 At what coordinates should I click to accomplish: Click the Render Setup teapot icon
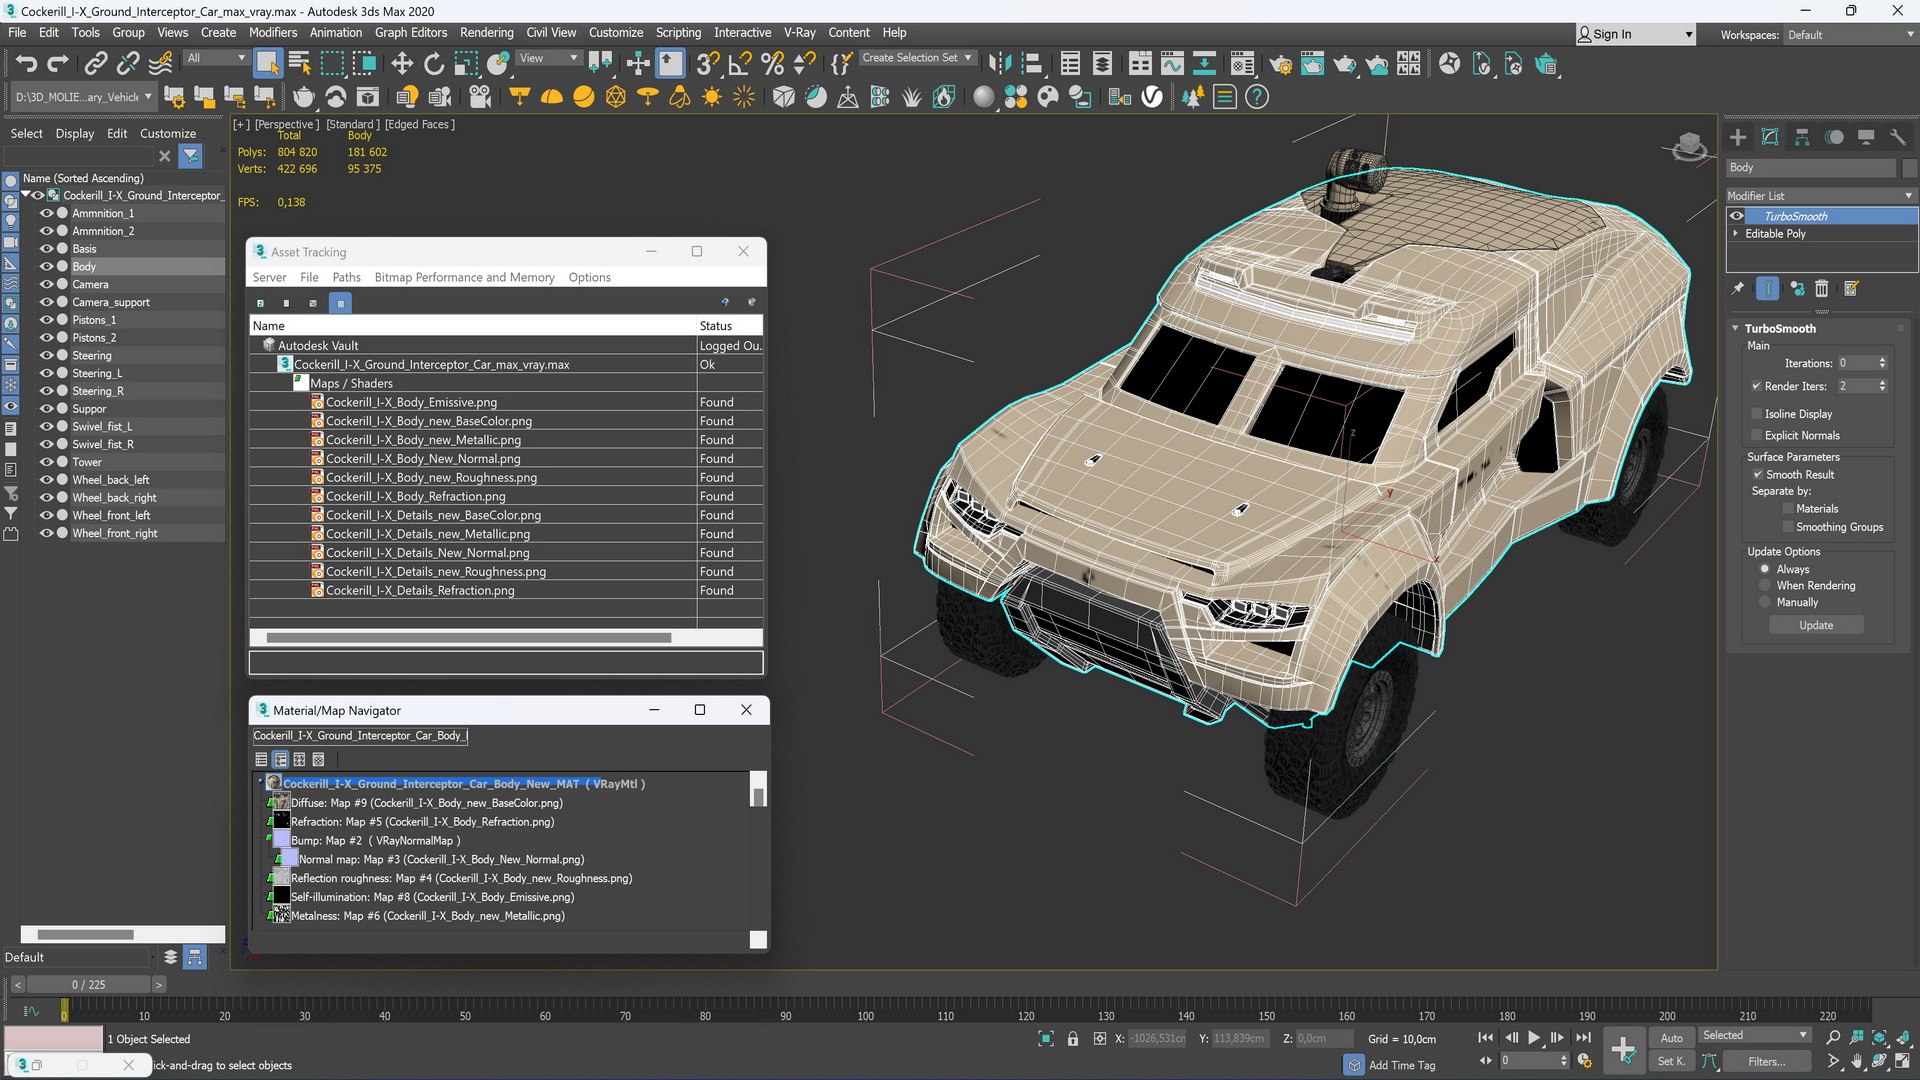click(x=1280, y=64)
